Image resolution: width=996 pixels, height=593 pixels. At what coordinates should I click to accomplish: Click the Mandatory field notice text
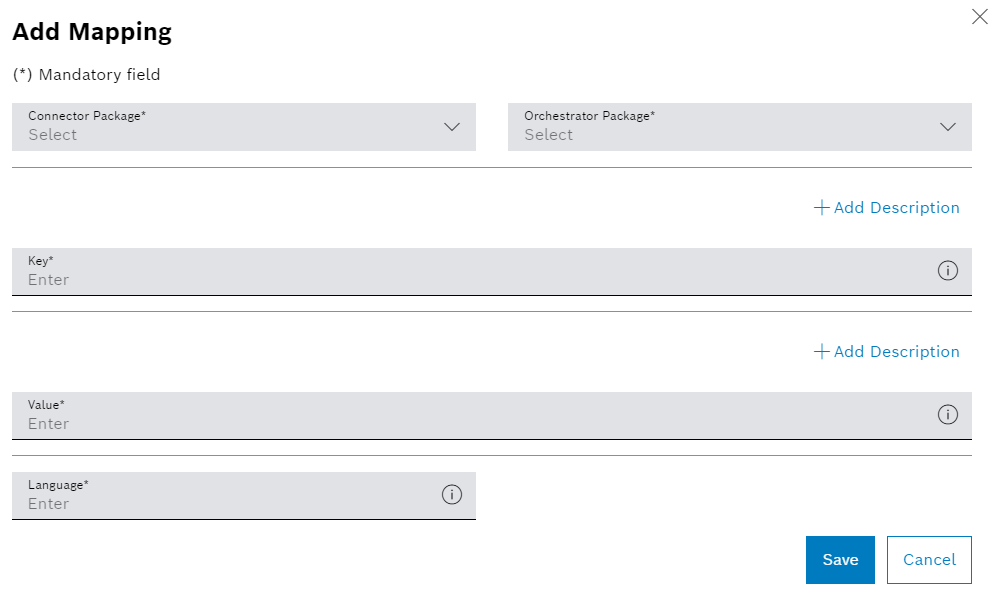(87, 74)
